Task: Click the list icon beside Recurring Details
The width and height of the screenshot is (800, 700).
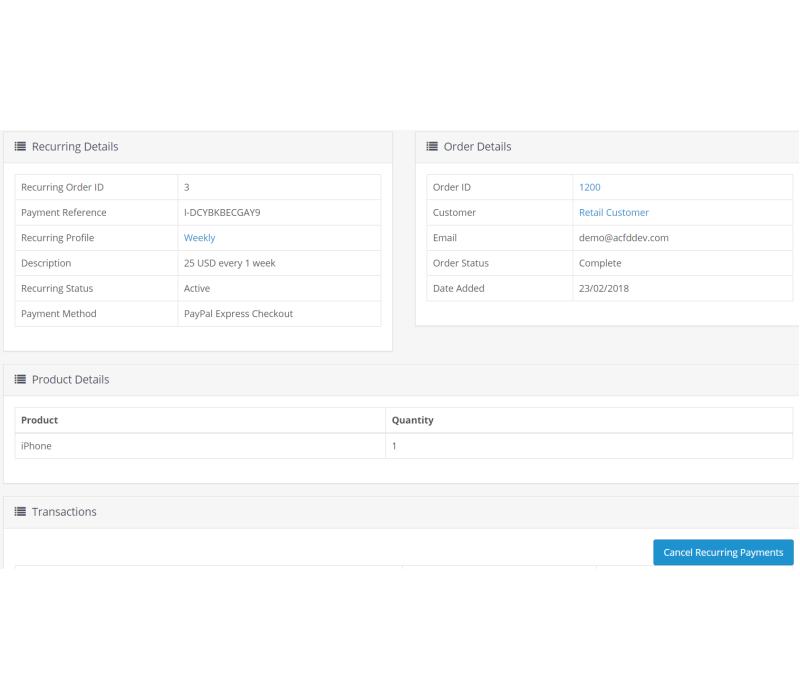Action: (20, 147)
